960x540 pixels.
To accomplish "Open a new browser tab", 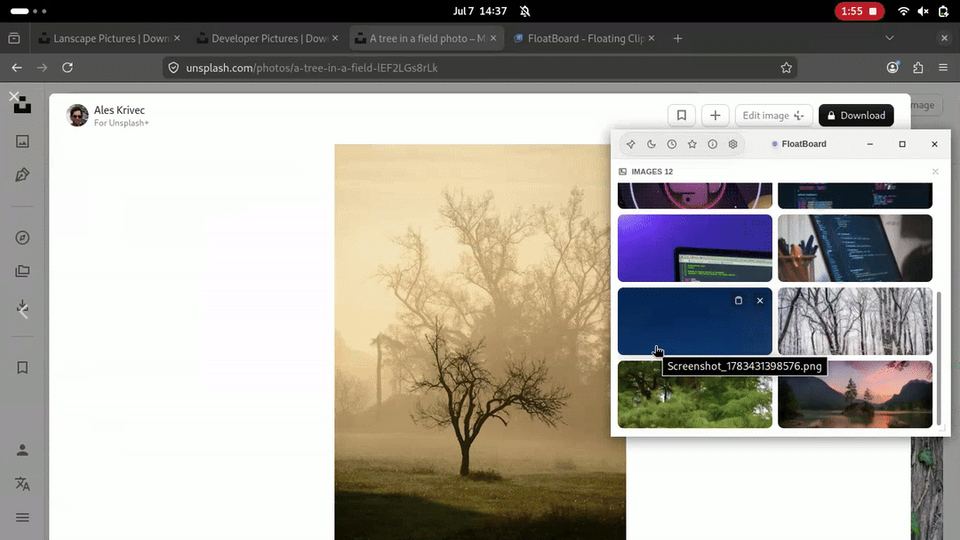I will [x=678, y=38].
